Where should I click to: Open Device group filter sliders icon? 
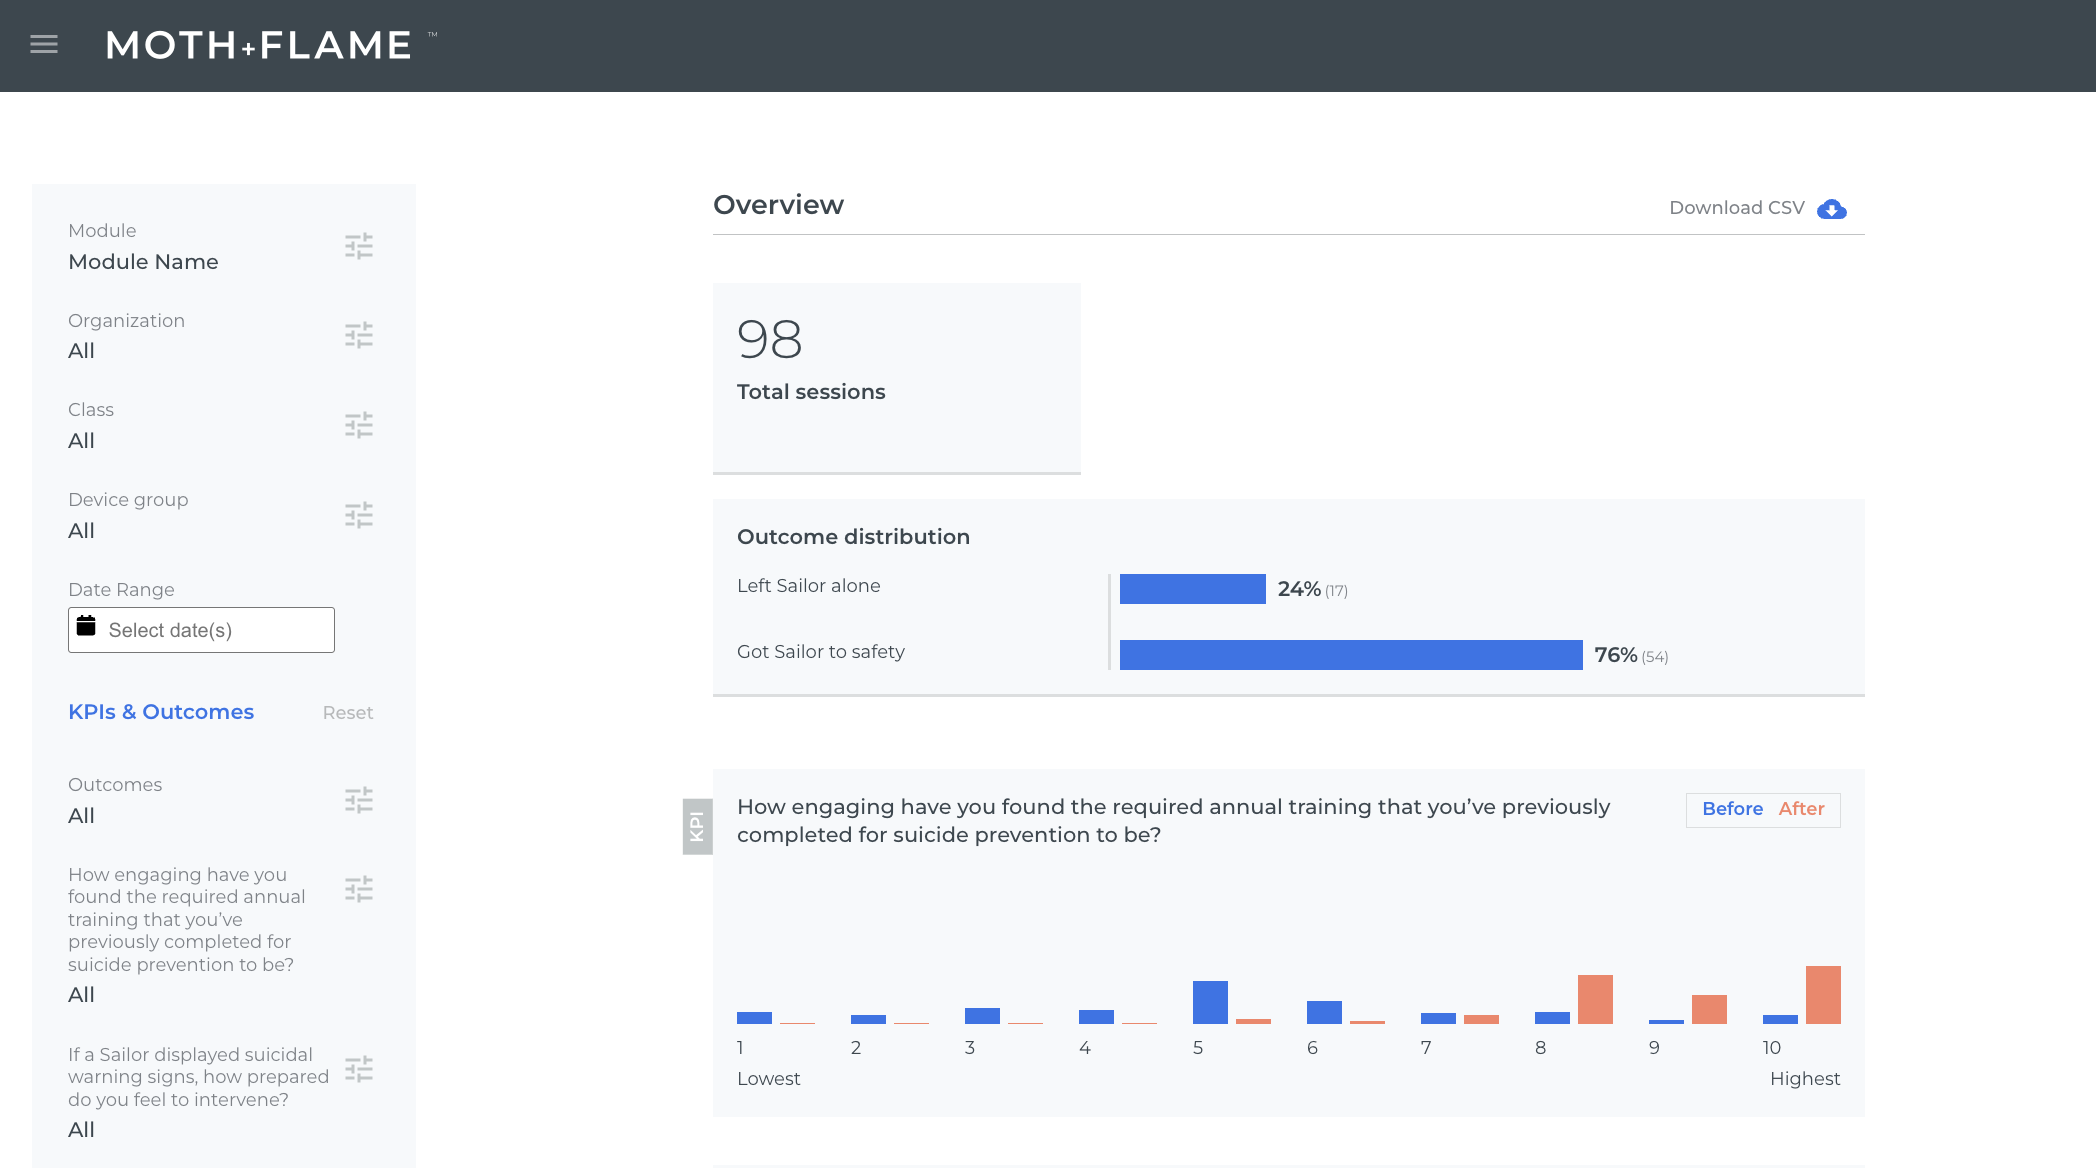click(x=359, y=515)
